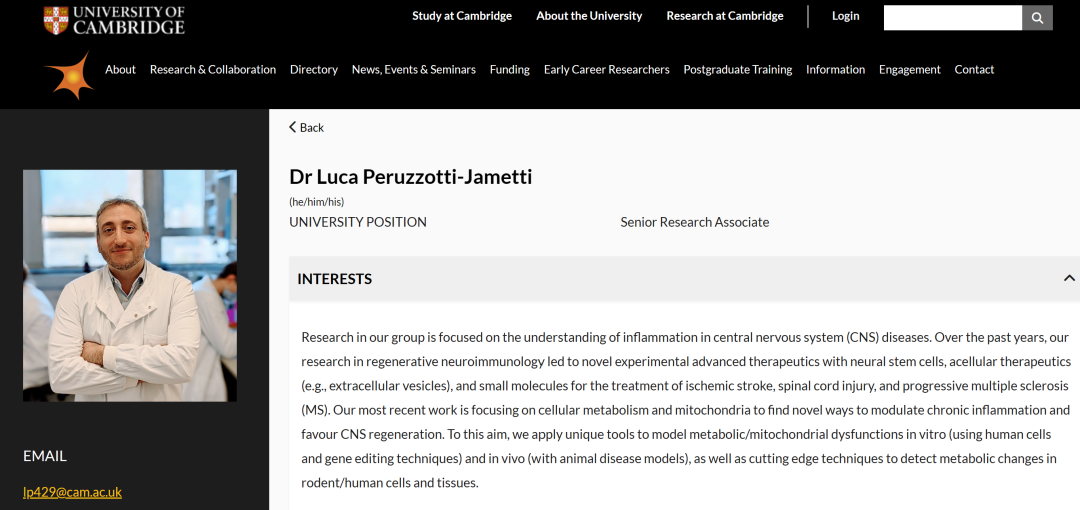Select Directory in the navigation bar
The image size is (1080, 510).
(x=314, y=70)
